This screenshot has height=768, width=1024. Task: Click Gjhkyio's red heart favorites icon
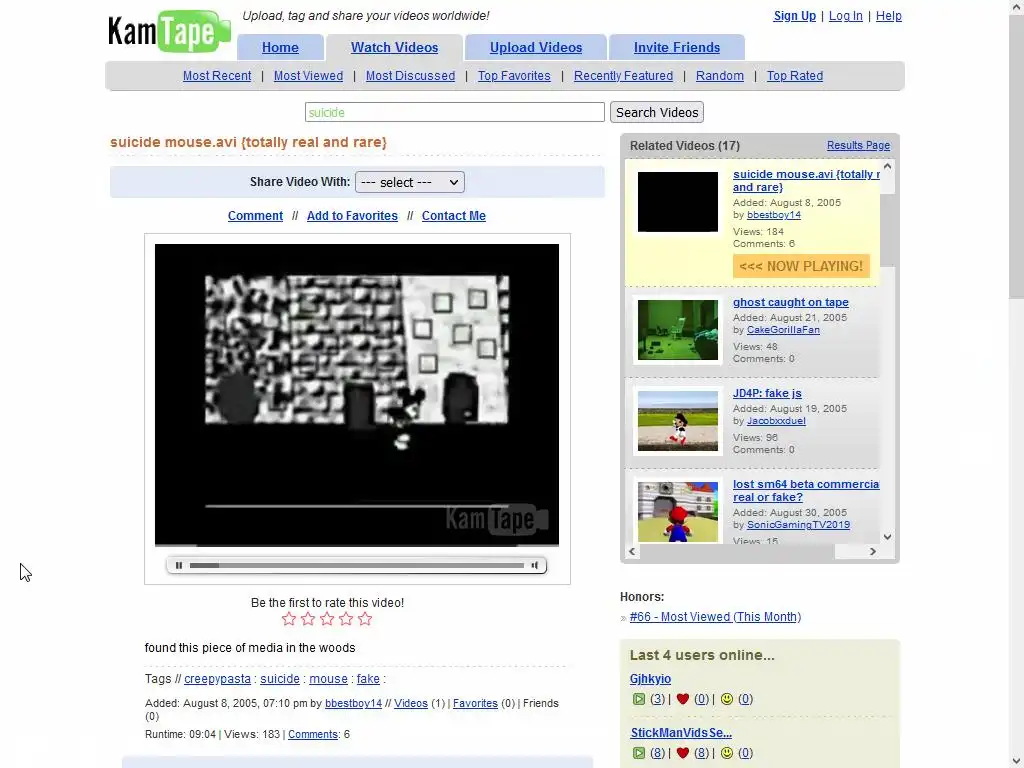[682, 699]
